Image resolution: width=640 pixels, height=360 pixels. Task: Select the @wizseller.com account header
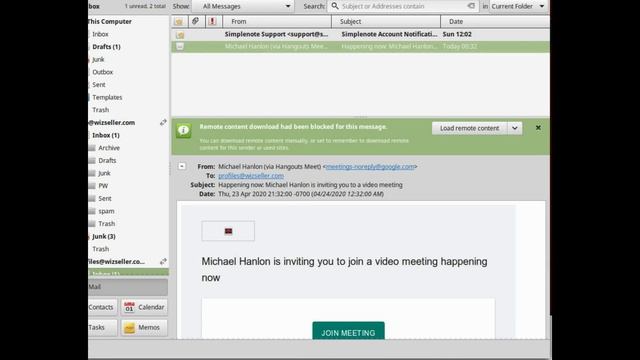(x=112, y=123)
